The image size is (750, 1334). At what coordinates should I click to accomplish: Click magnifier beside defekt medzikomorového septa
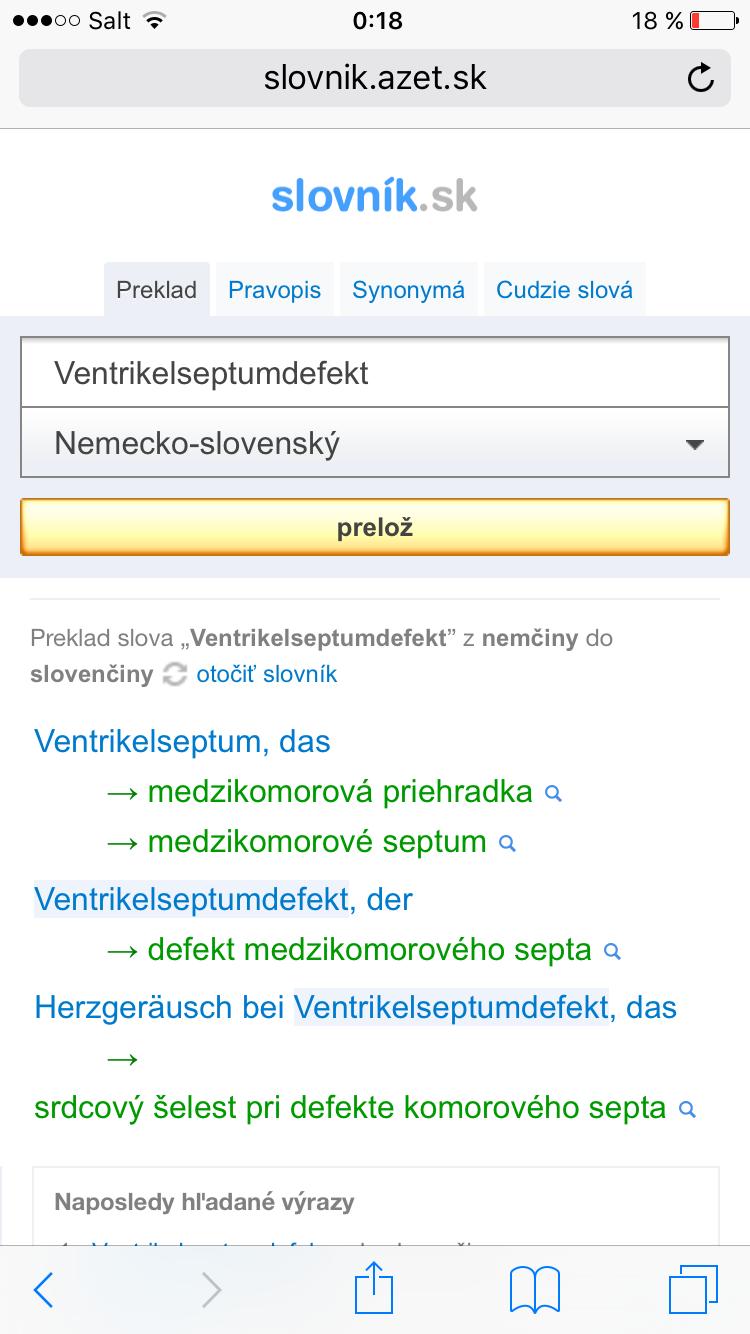[613, 951]
